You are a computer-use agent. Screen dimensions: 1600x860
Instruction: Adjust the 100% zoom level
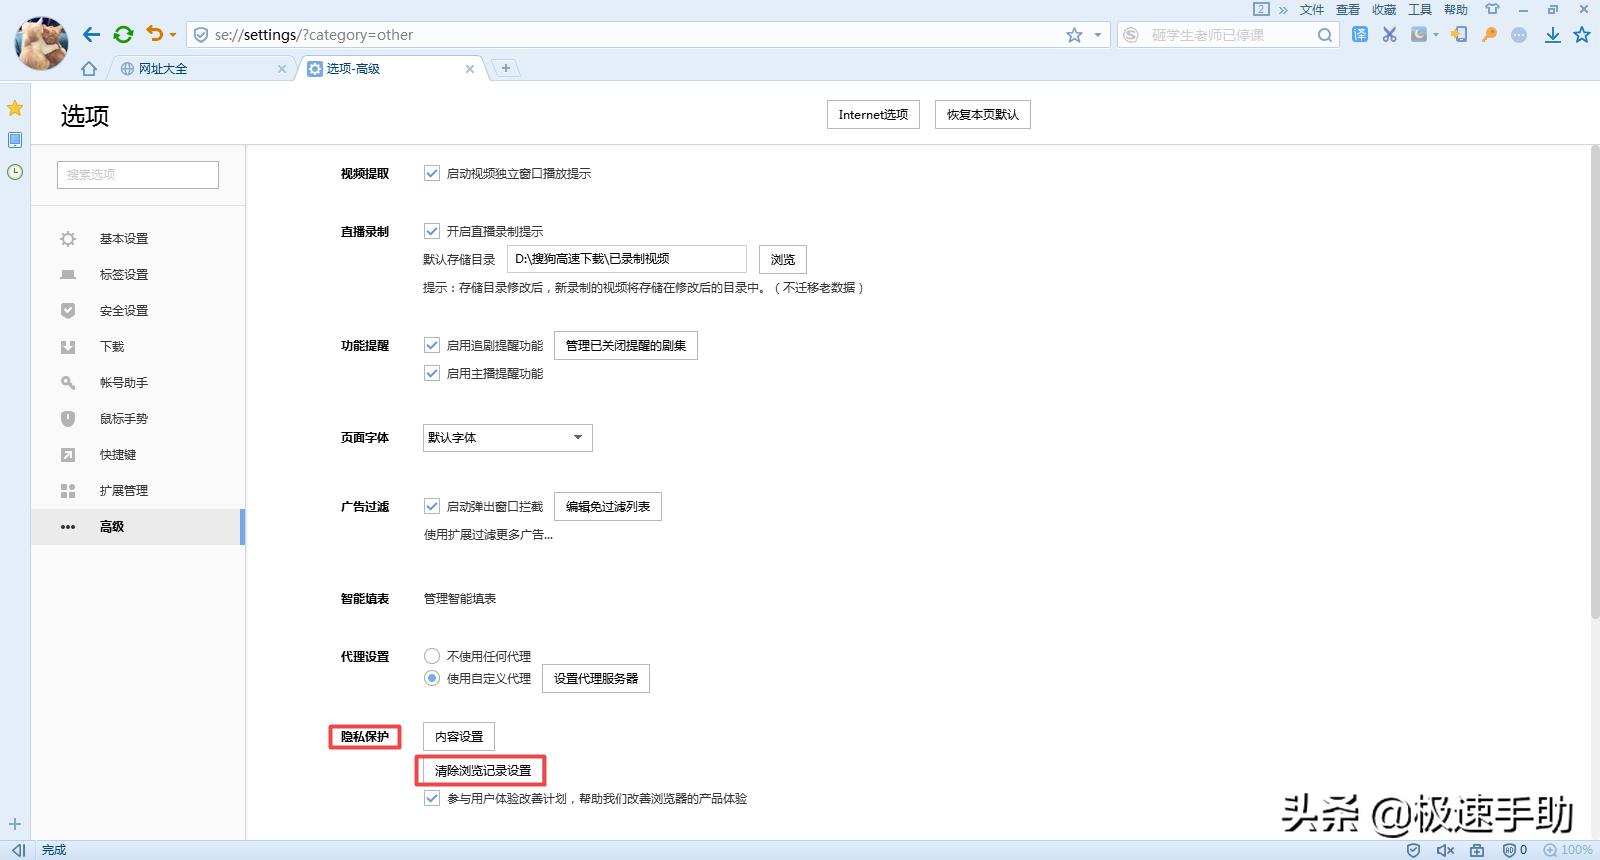pyautogui.click(x=1568, y=850)
